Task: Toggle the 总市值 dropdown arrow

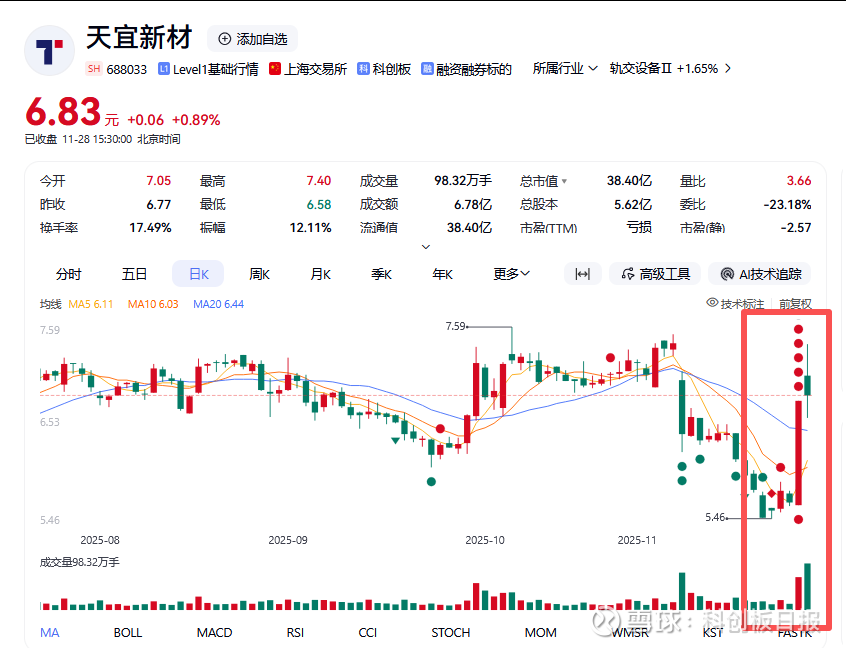Action: 564,181
